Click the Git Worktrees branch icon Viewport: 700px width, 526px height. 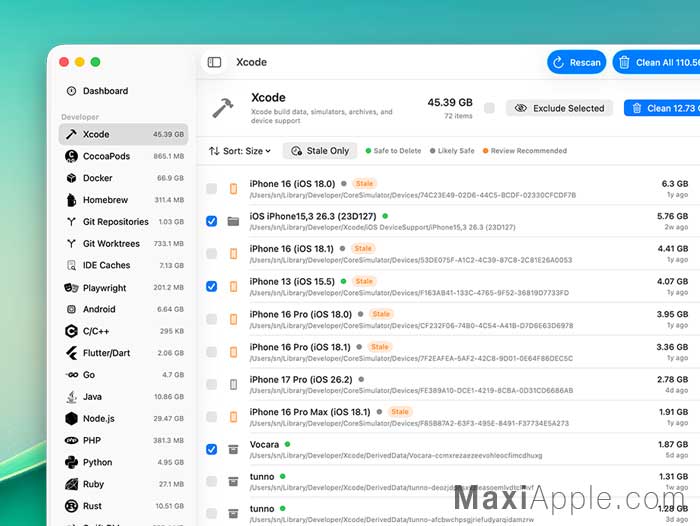[x=71, y=244]
